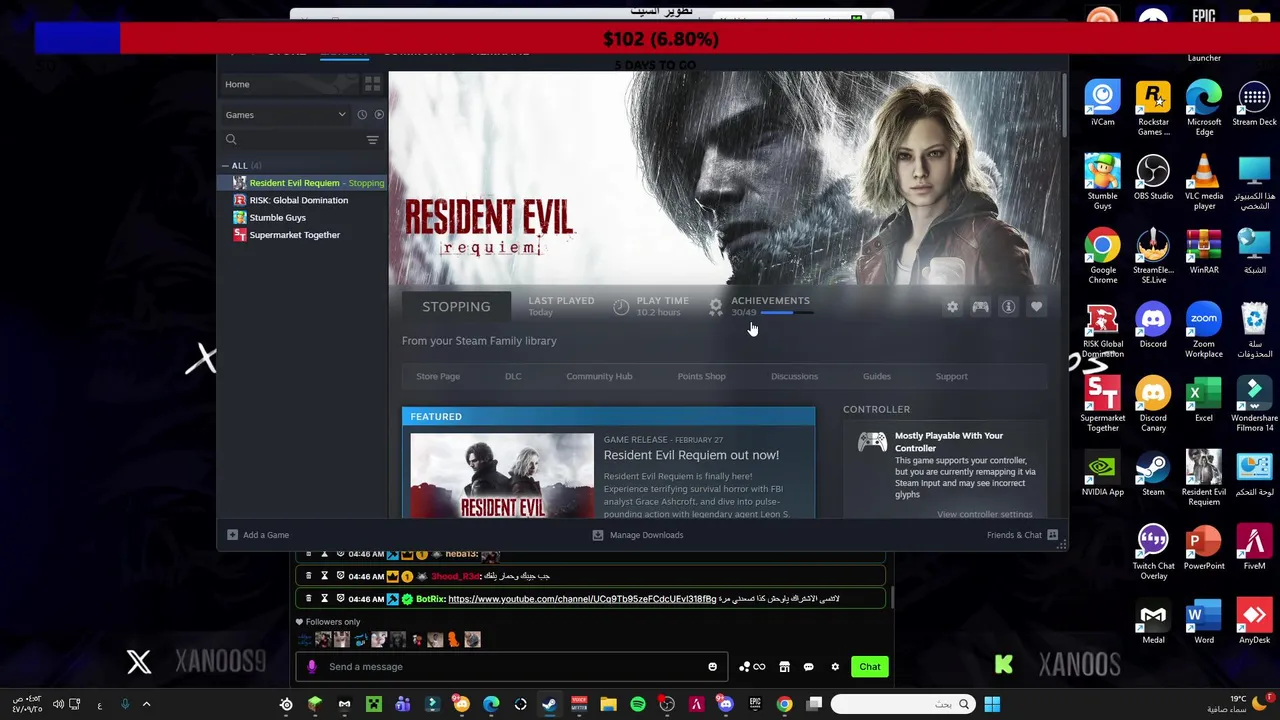Screen dimensions: 1280x720
Task: Click the ready-to-play filter icon beside Games
Action: pos(378,115)
